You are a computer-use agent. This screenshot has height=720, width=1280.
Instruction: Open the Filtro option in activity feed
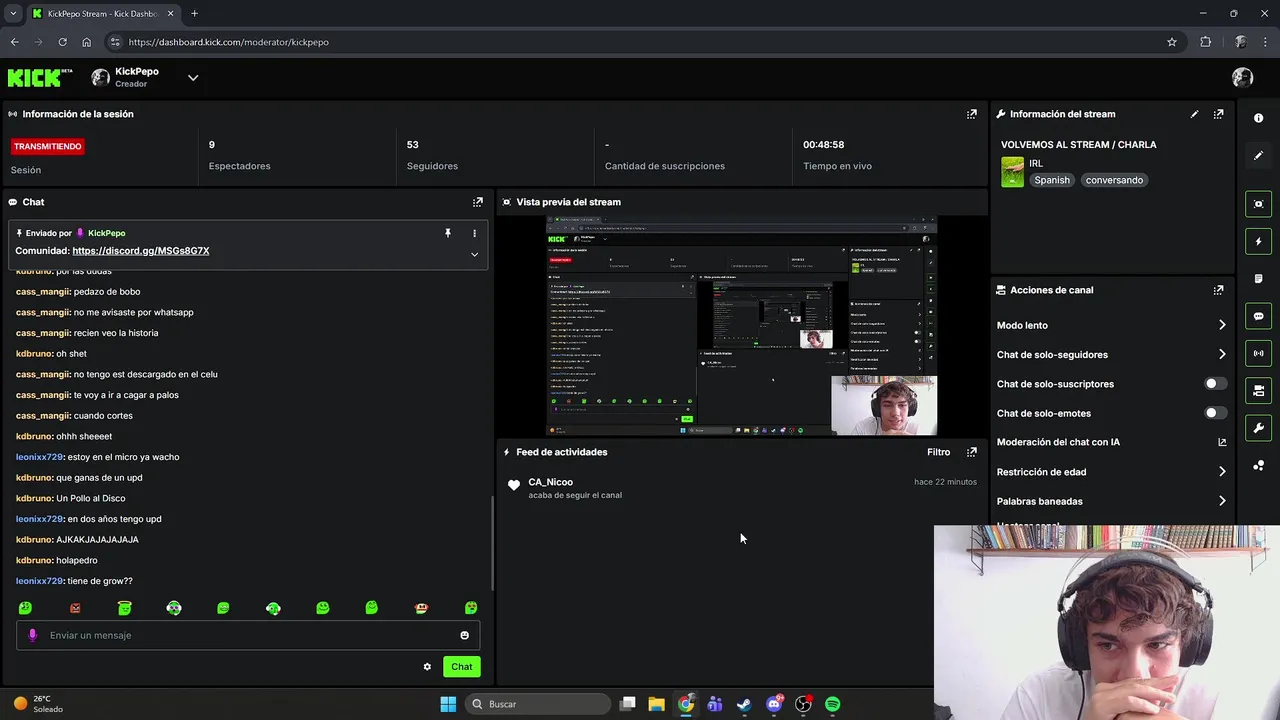tap(938, 452)
